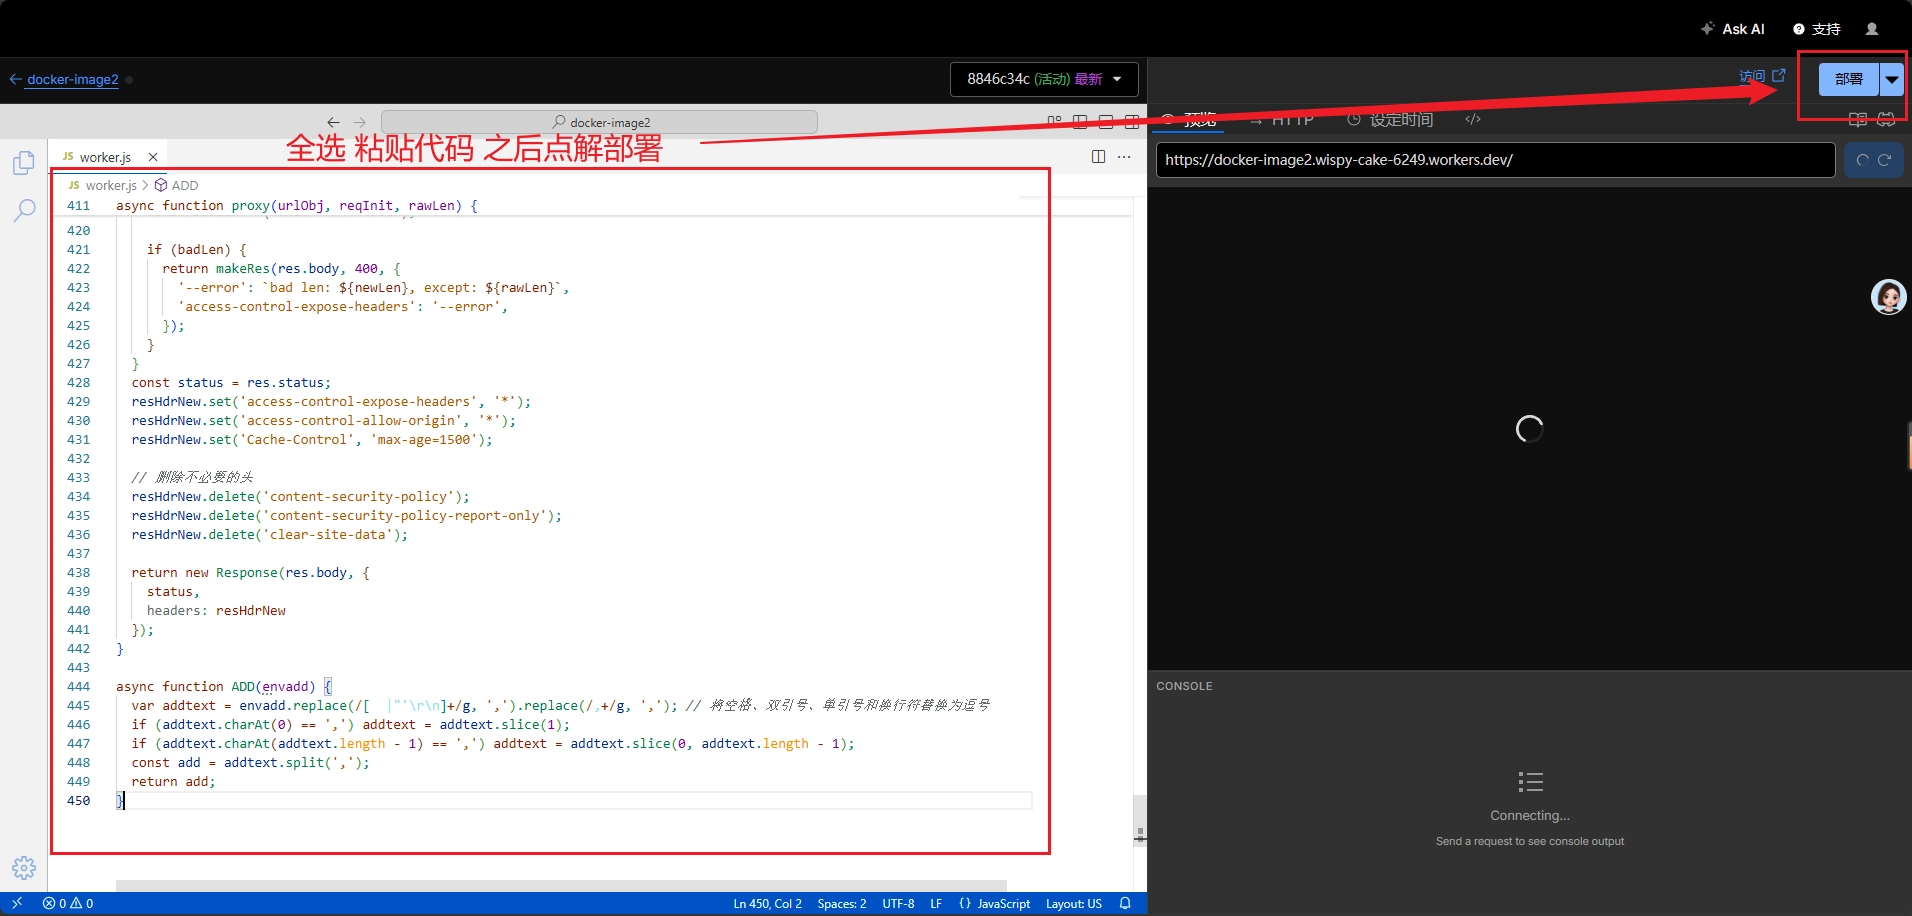Click the remote indicator in status bar
The height and width of the screenshot is (916, 1912).
pos(17,903)
